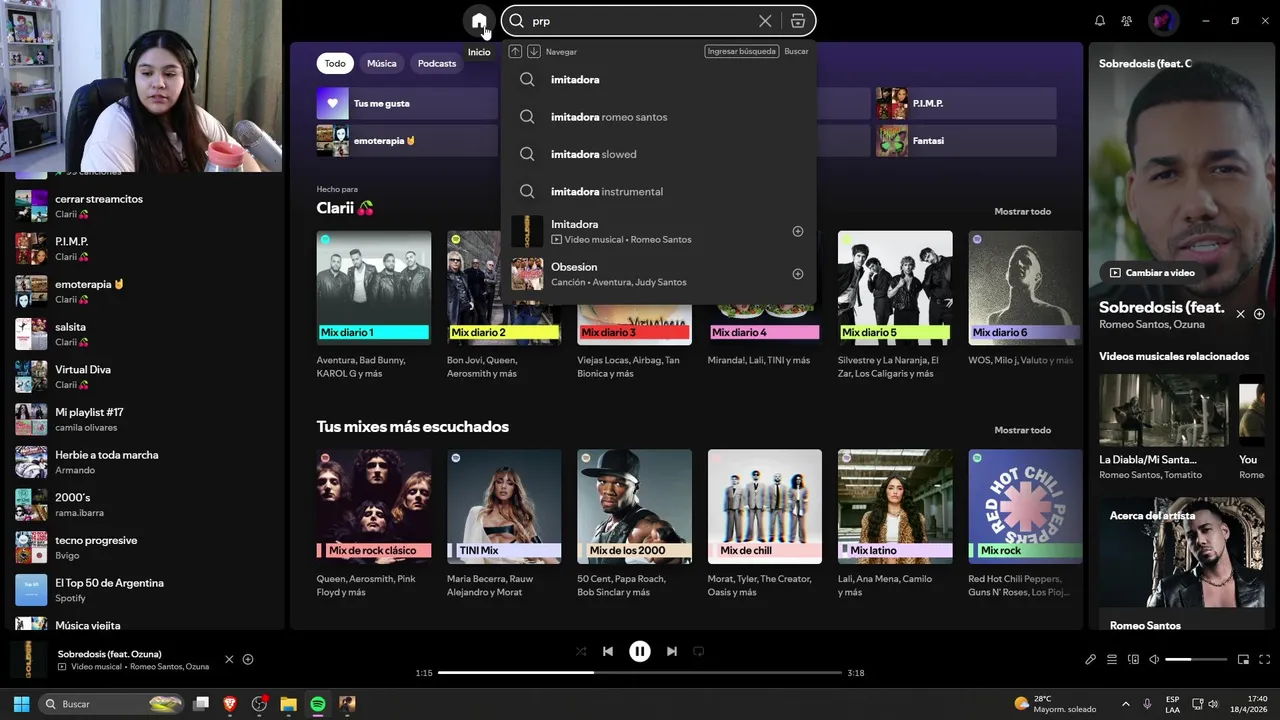This screenshot has height=720, width=1280.
Task: Select the Todo filter chip
Action: click(335, 63)
